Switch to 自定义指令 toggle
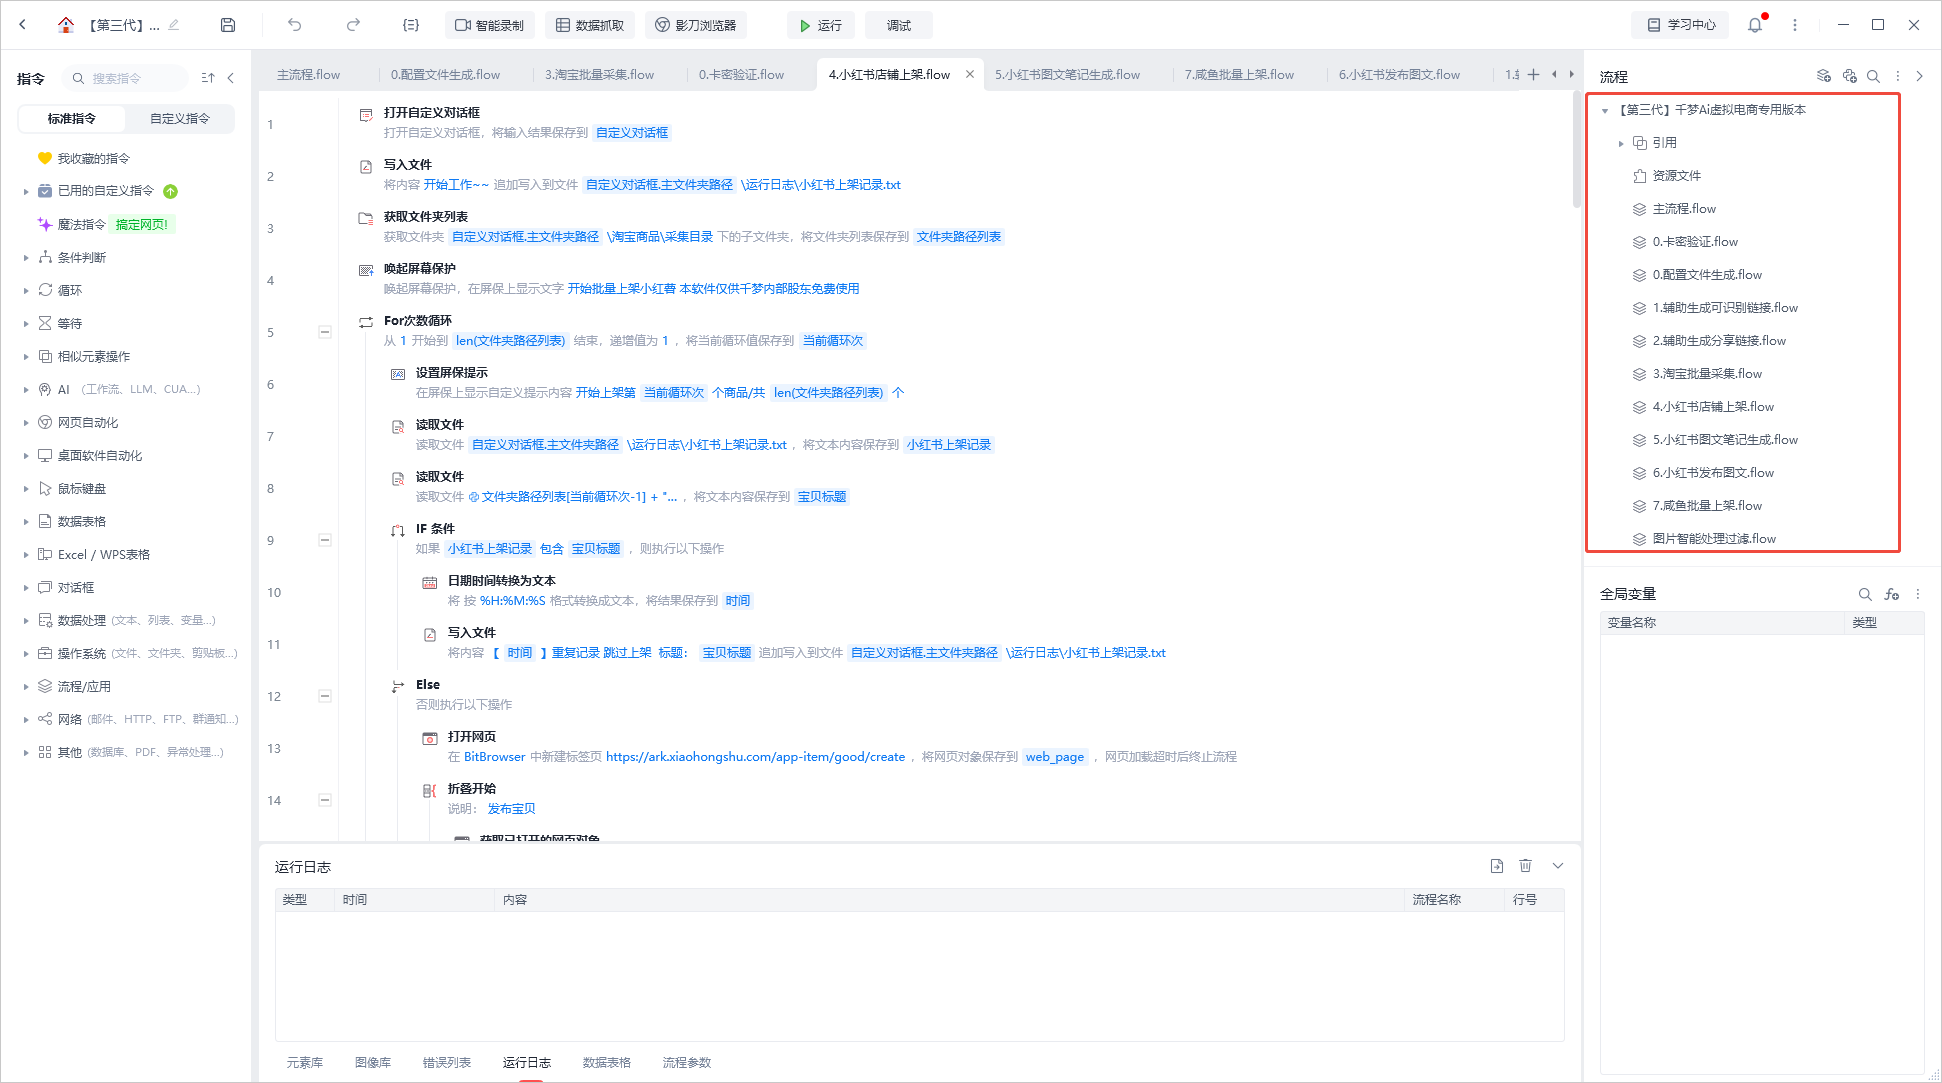 coord(180,118)
